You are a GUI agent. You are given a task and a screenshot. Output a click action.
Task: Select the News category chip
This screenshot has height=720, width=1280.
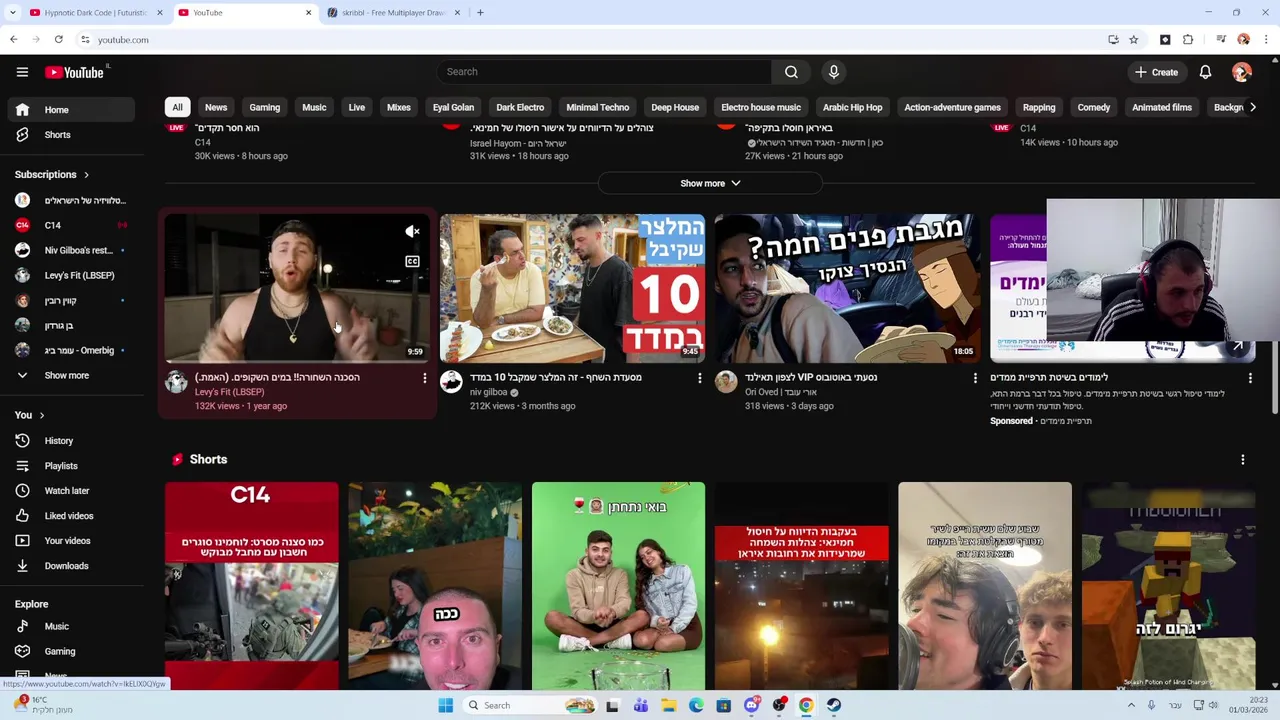[x=216, y=108]
